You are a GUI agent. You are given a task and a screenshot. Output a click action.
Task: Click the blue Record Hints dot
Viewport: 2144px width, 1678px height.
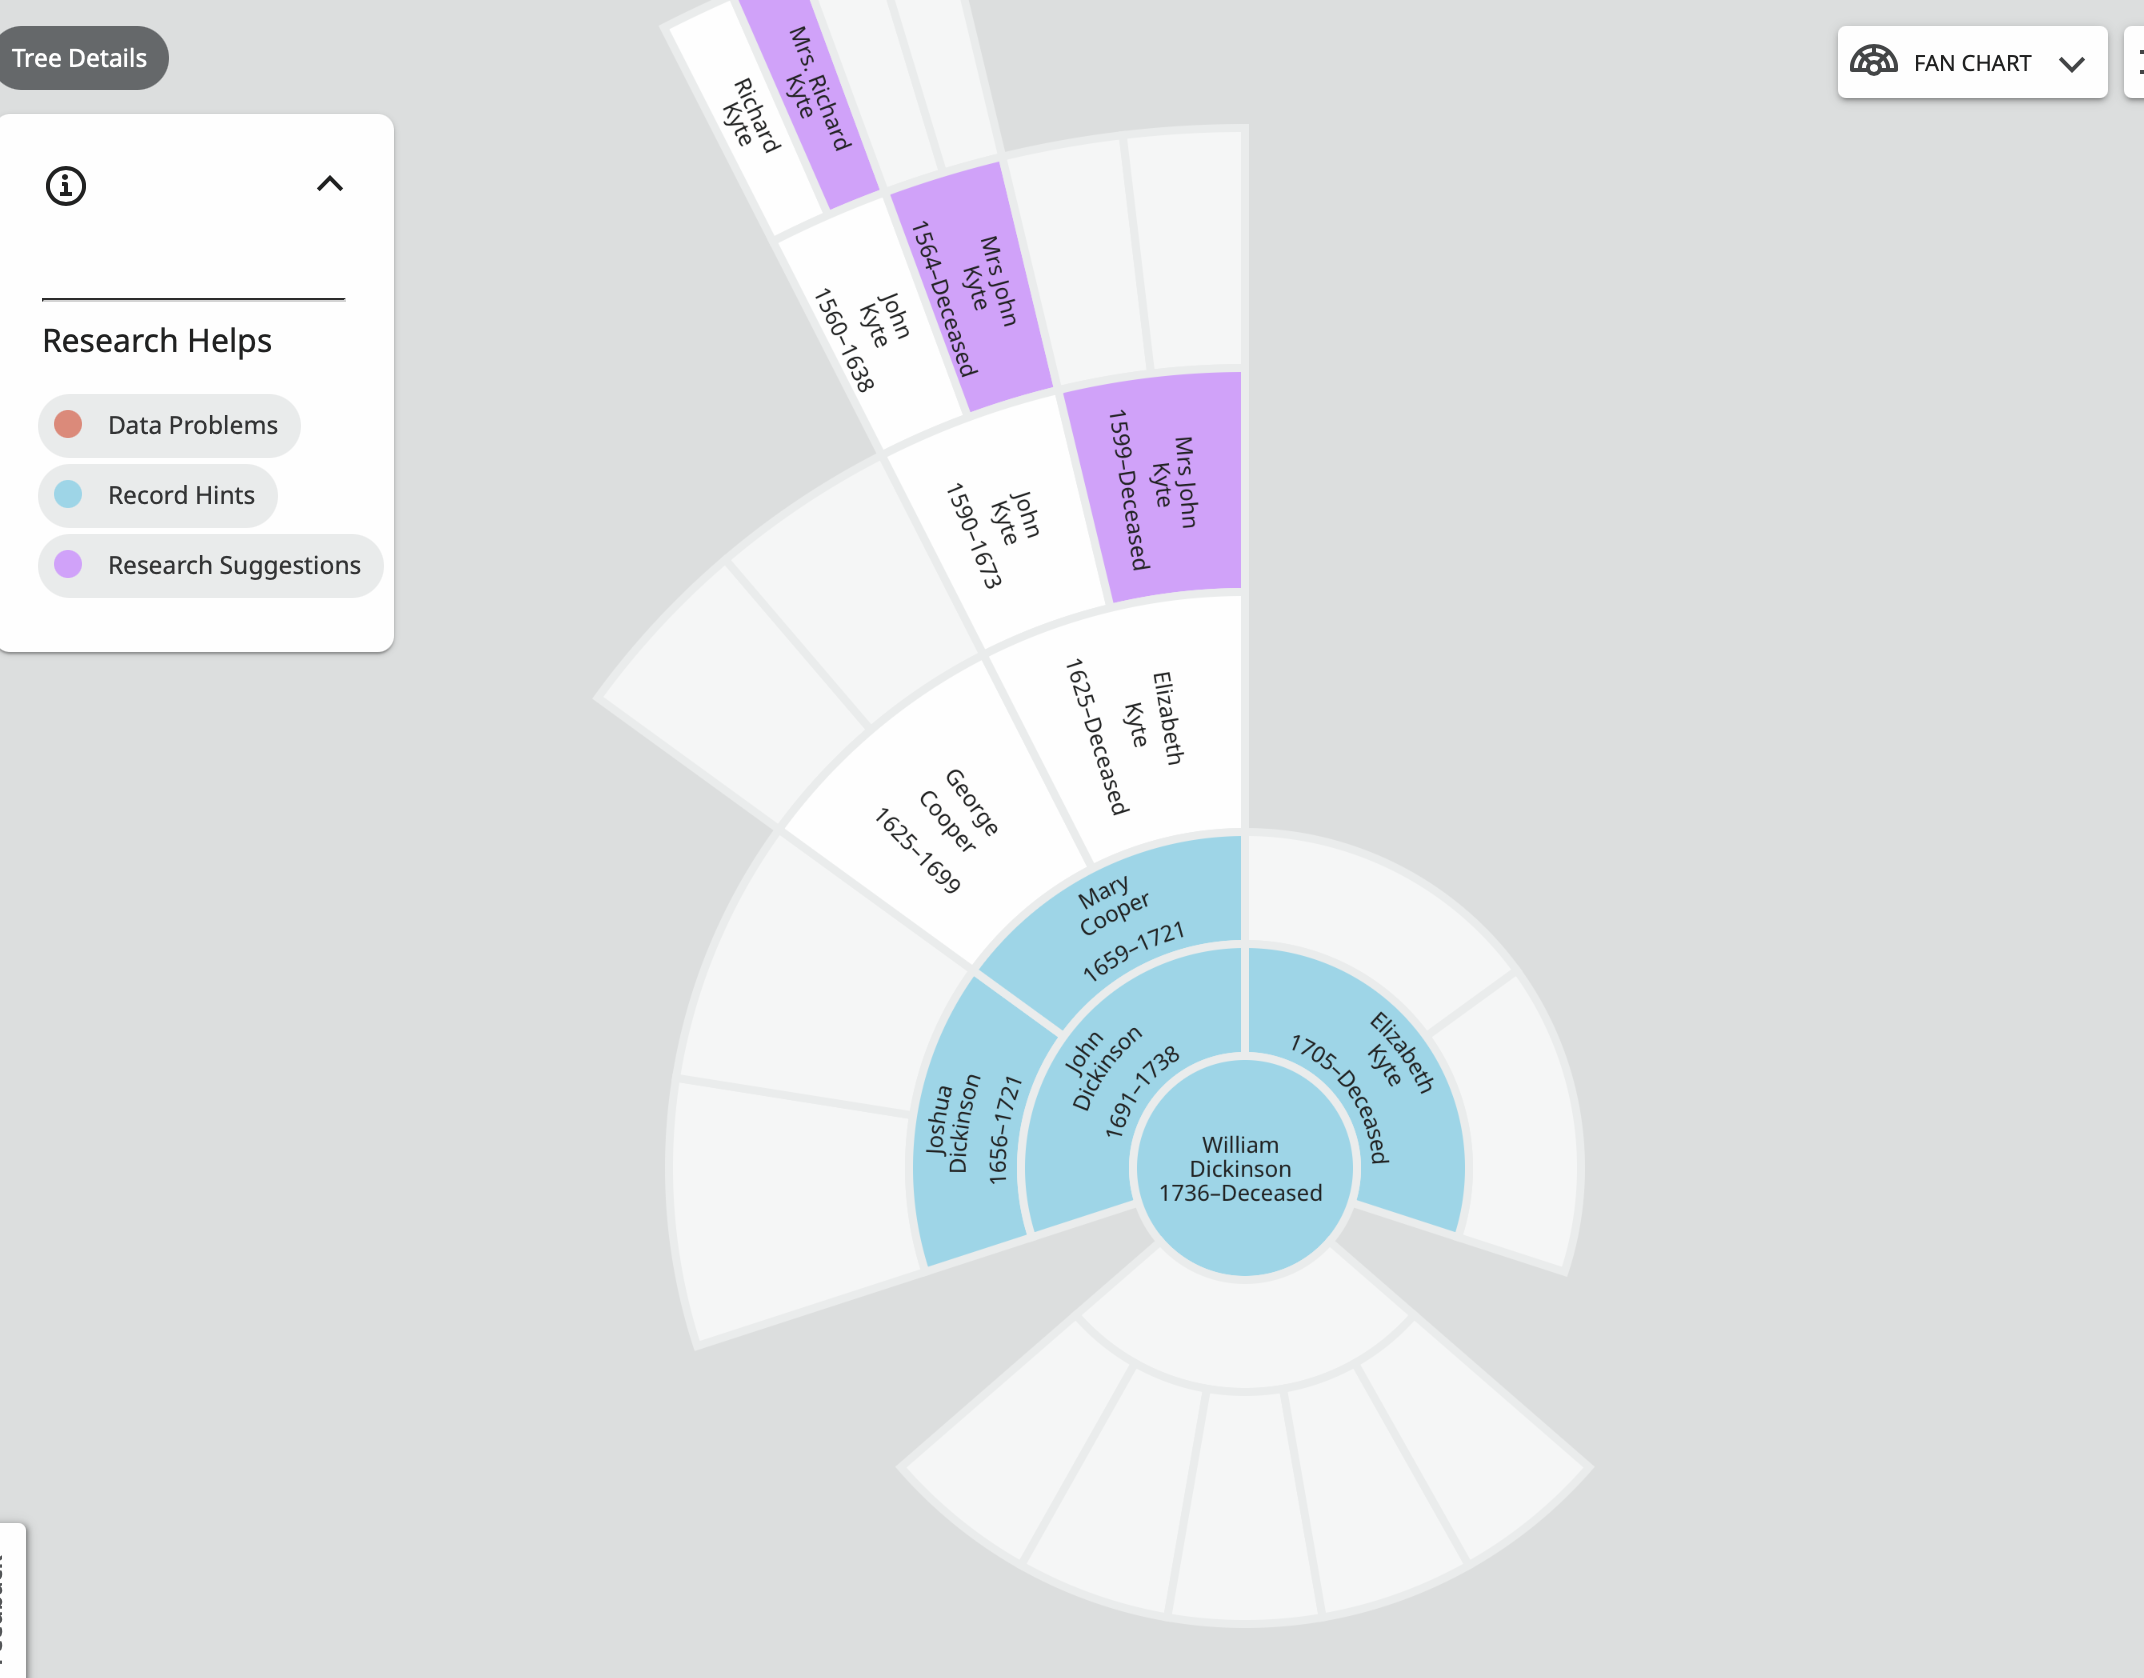click(68, 495)
